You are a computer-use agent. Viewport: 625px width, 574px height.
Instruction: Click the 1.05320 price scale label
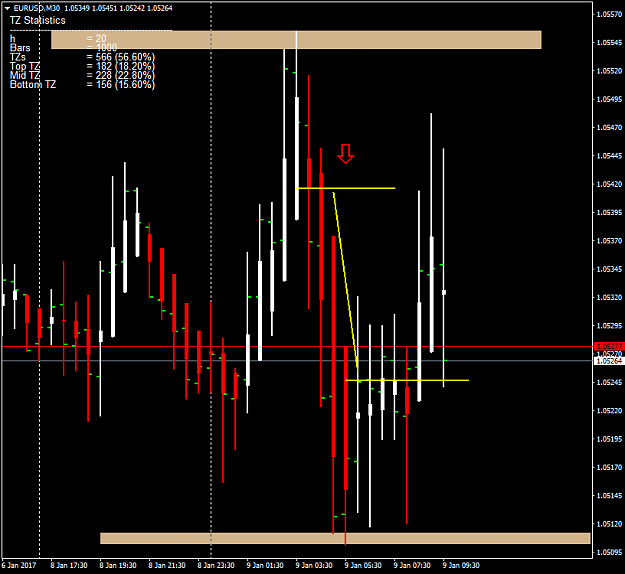(609, 297)
